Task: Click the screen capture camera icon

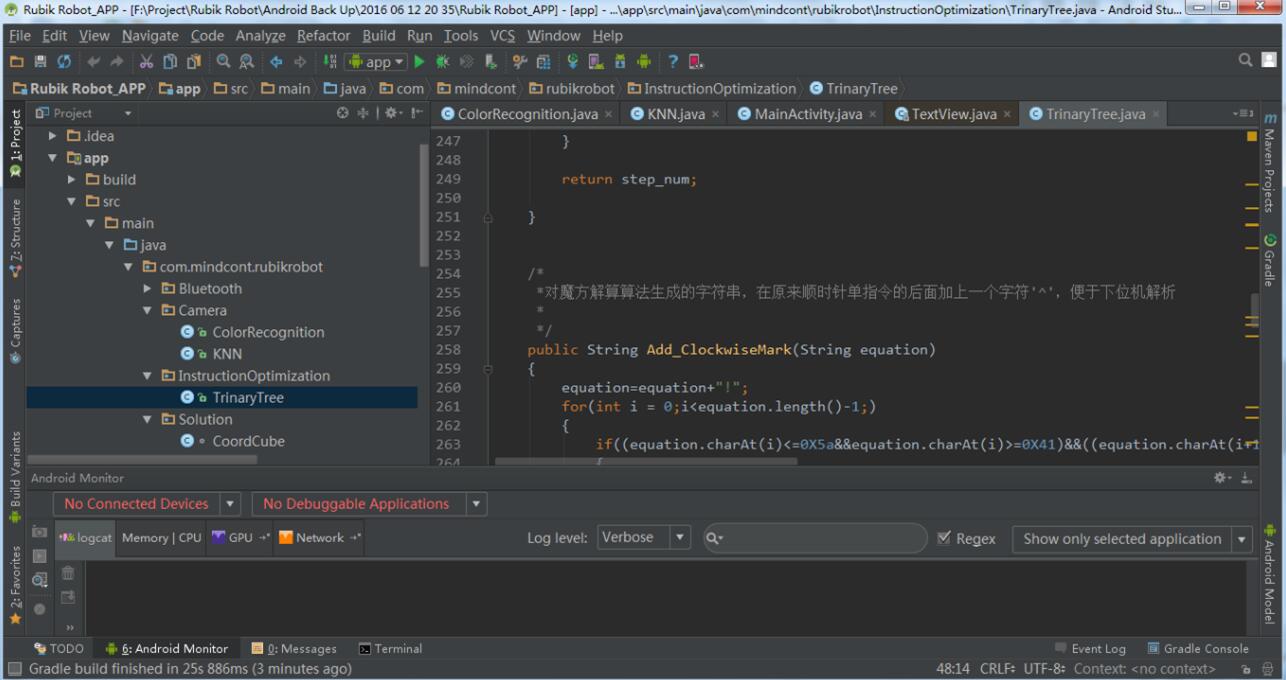Action: click(x=40, y=532)
